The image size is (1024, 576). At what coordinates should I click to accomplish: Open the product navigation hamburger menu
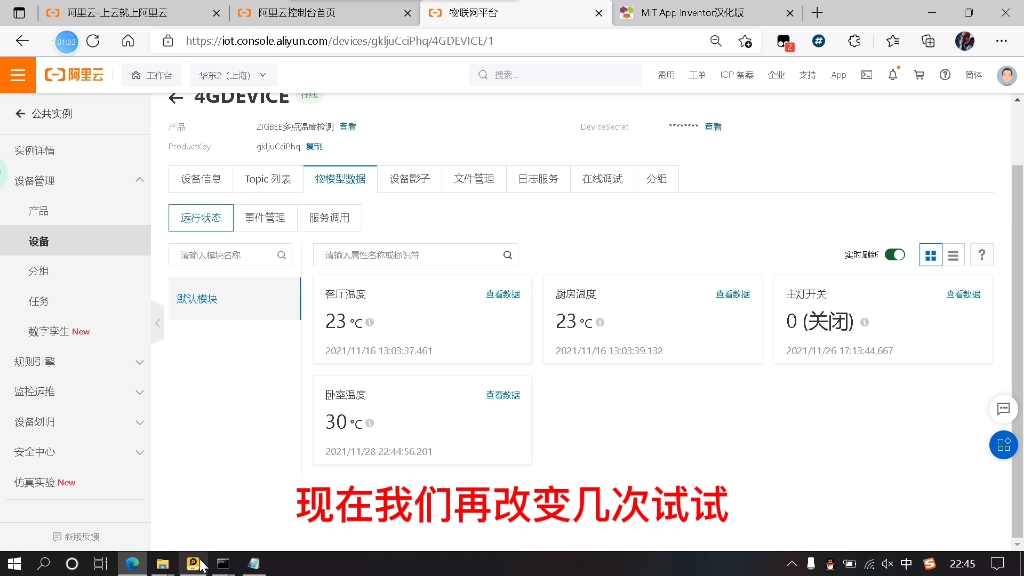click(16, 74)
